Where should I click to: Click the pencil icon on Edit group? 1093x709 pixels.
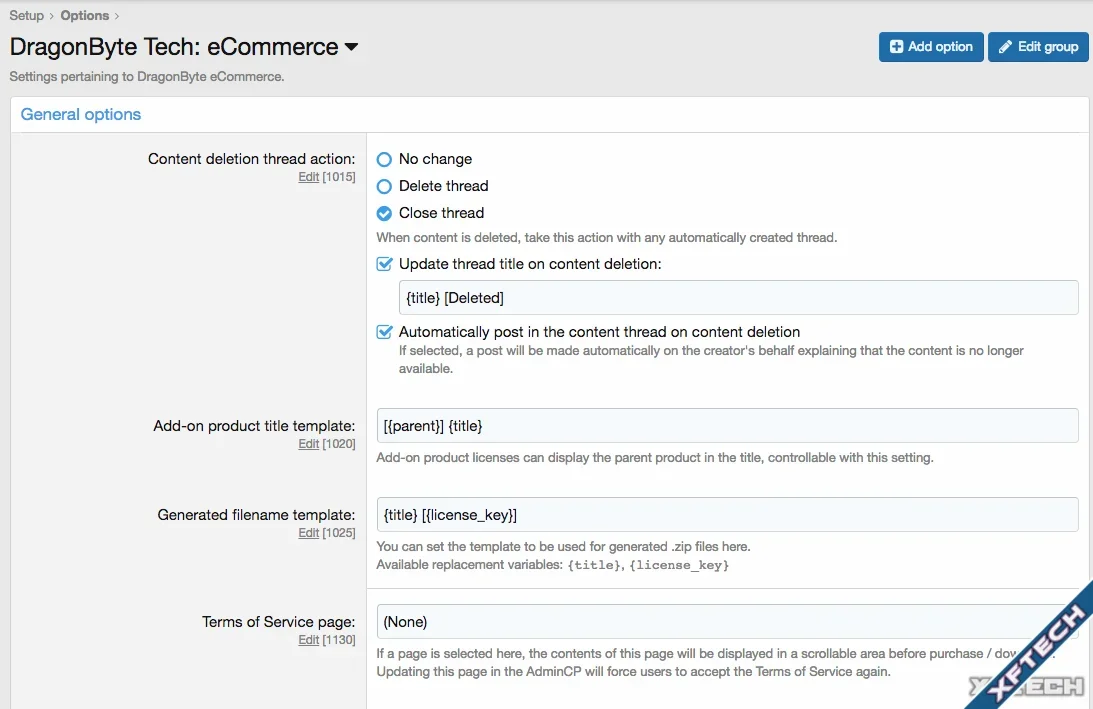point(1005,47)
